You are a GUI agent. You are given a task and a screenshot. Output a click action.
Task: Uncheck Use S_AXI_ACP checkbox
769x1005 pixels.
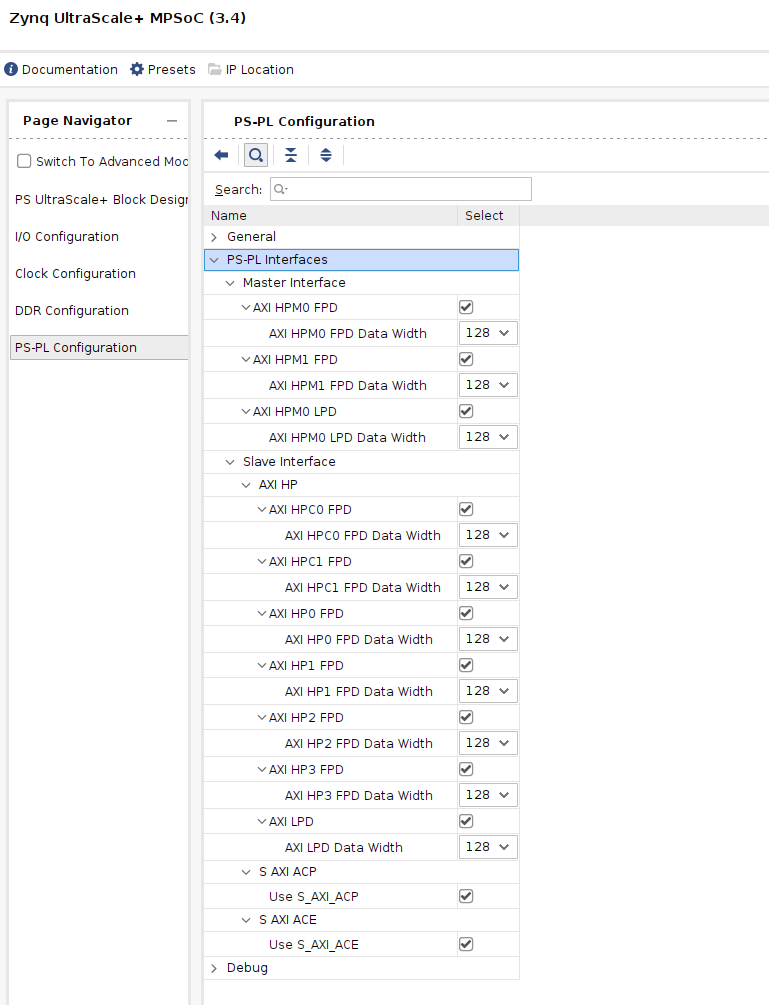tap(466, 896)
